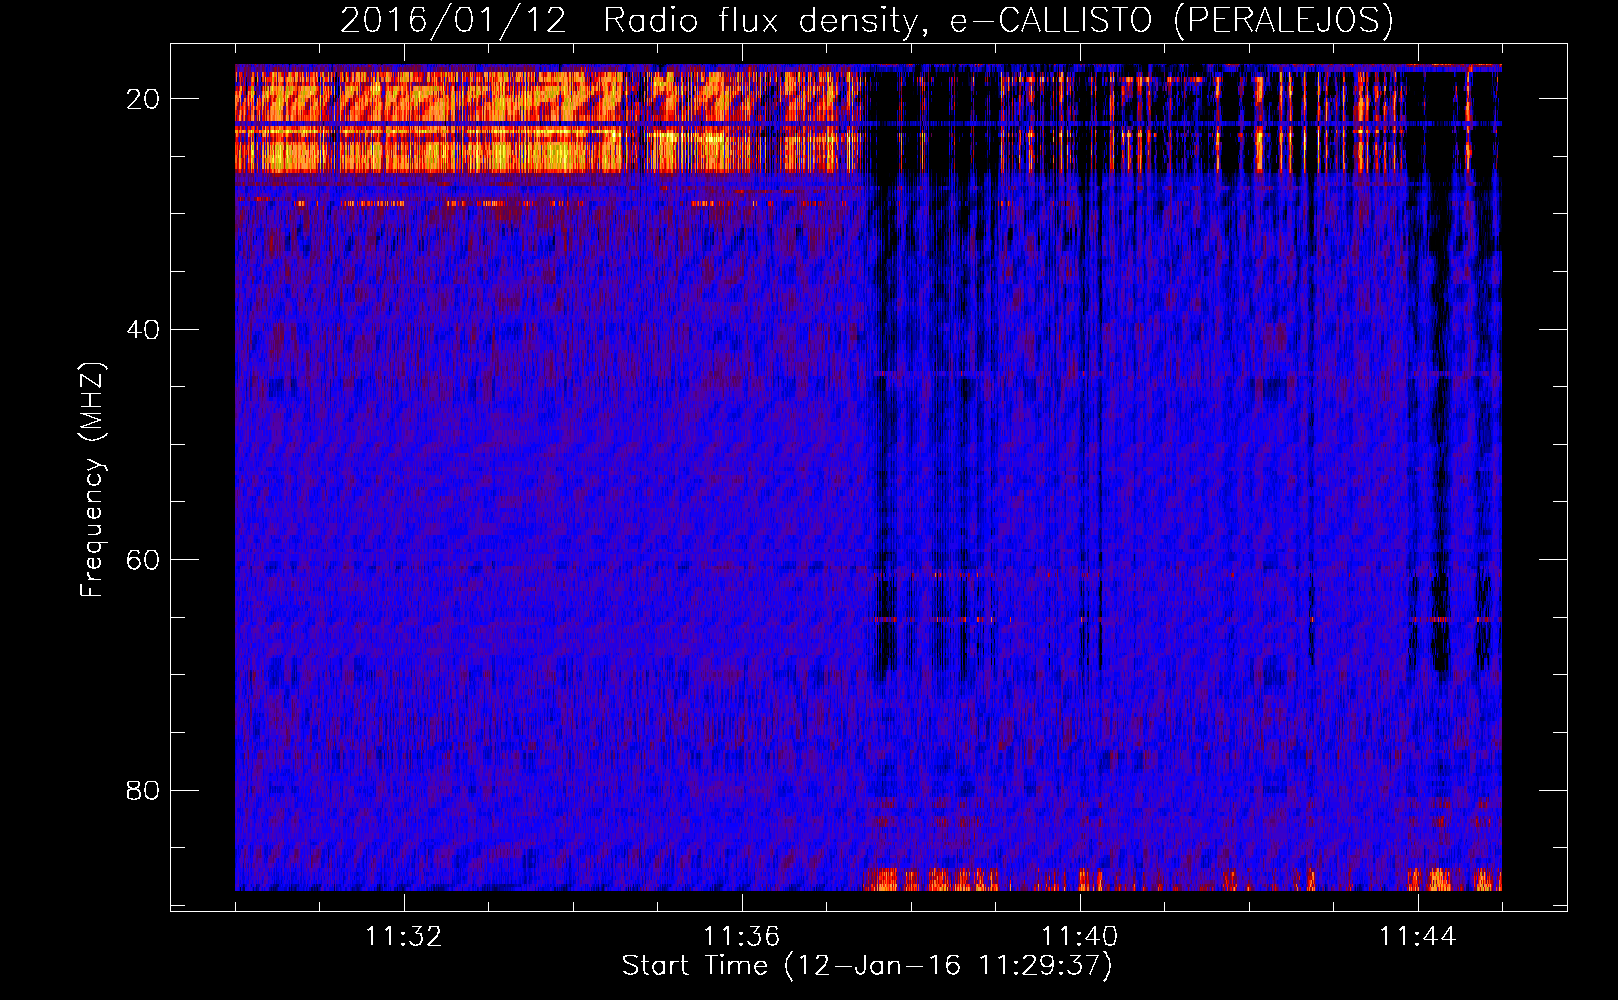Select the Frequency (MHZ) axis label
This screenshot has height=1000, width=1618.
point(92,480)
